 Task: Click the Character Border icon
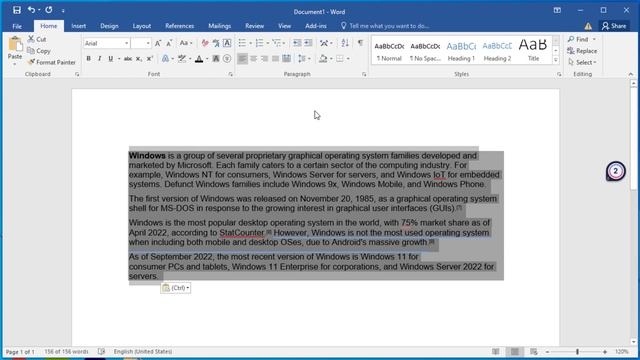(227, 43)
